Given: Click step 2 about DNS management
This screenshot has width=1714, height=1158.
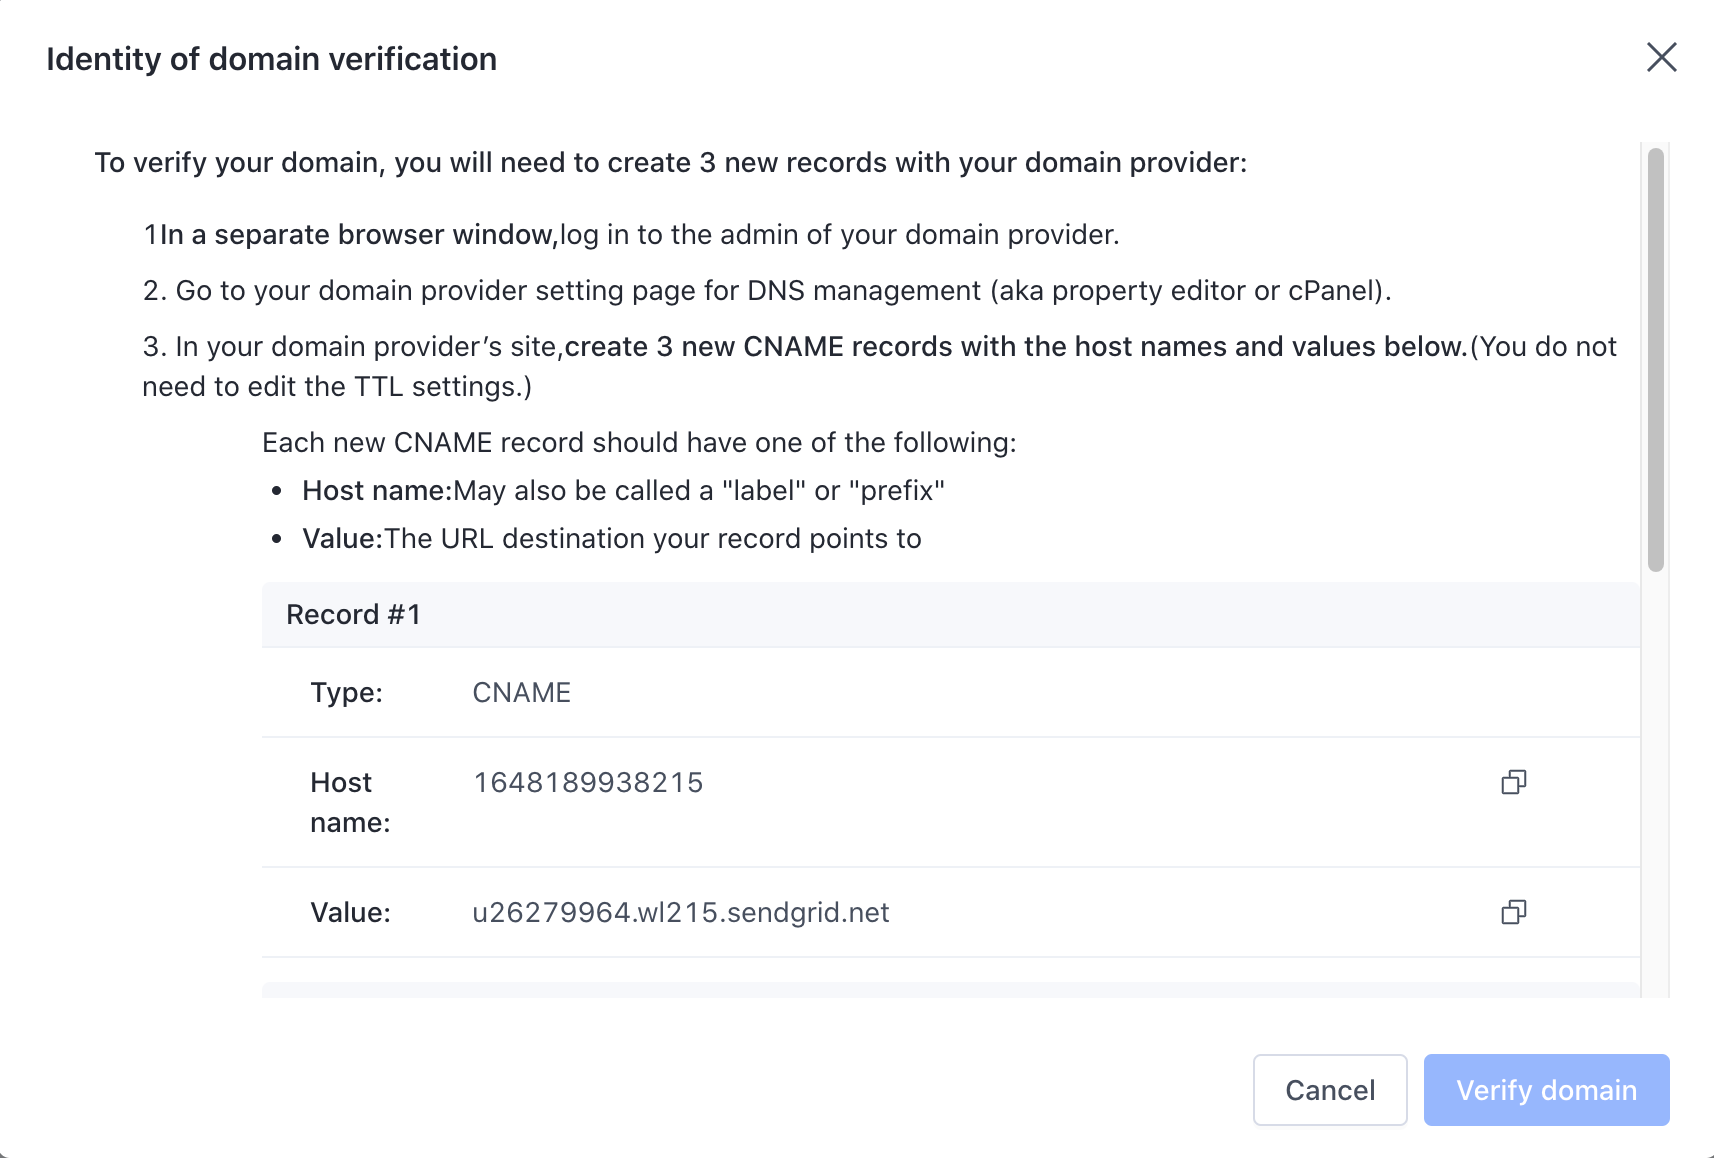Looking at the screenshot, I should pyautogui.click(x=766, y=290).
